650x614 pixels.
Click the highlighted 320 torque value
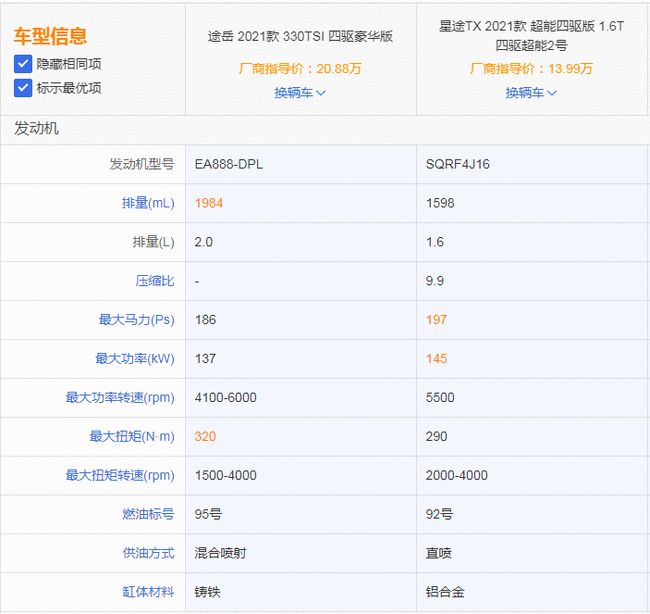tap(206, 437)
